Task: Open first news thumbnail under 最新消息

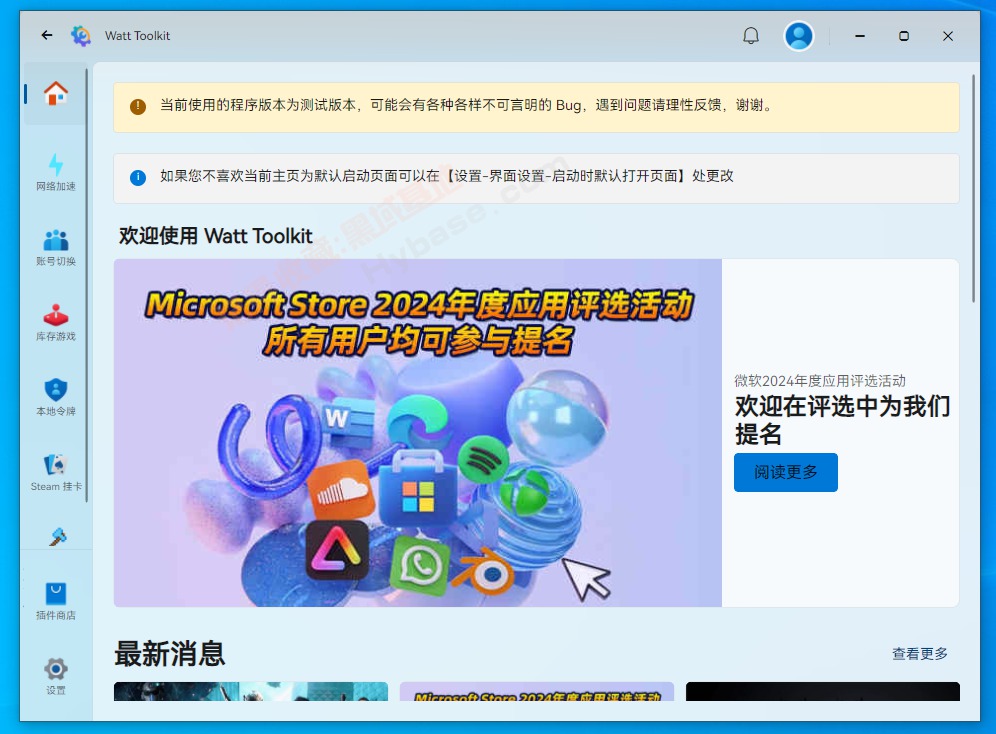Action: pyautogui.click(x=251, y=691)
